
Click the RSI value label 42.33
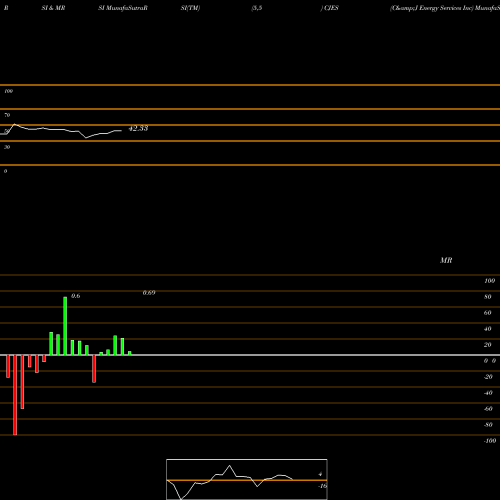pos(138,128)
